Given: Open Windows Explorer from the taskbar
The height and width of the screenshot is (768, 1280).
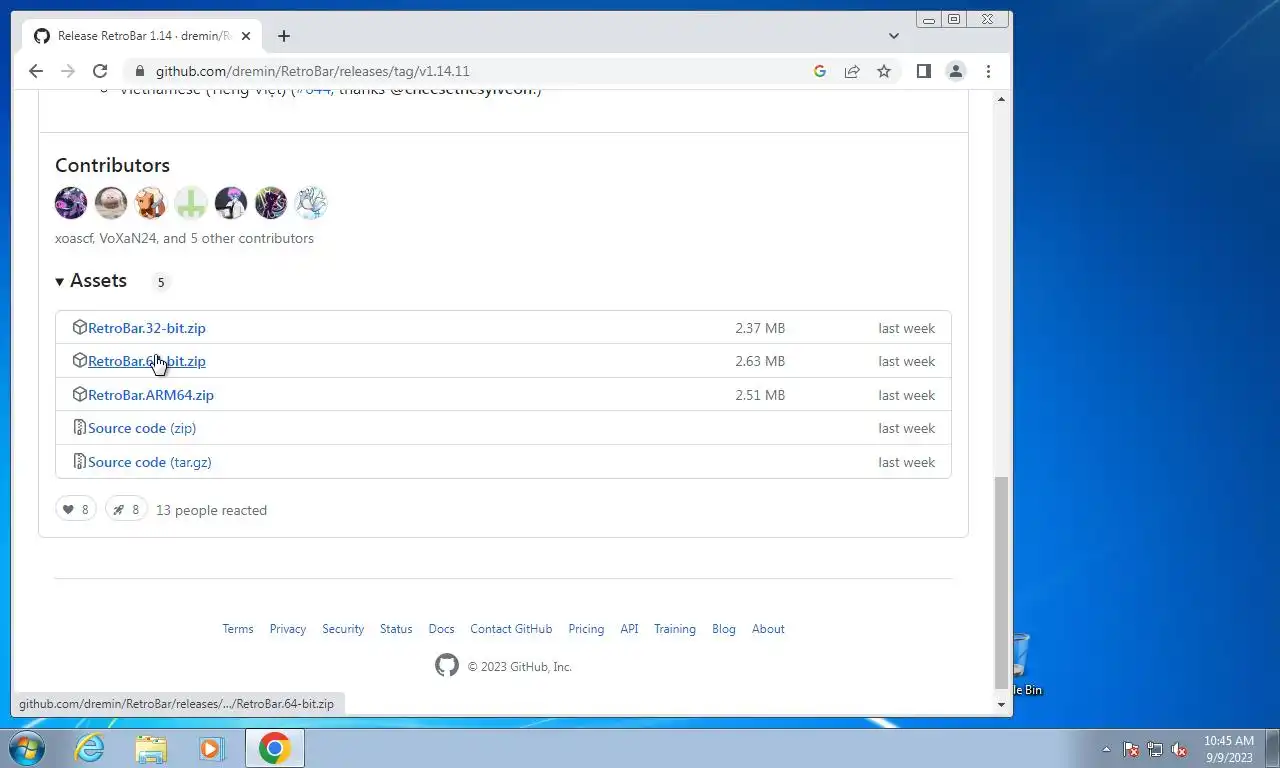Looking at the screenshot, I should click(151, 748).
